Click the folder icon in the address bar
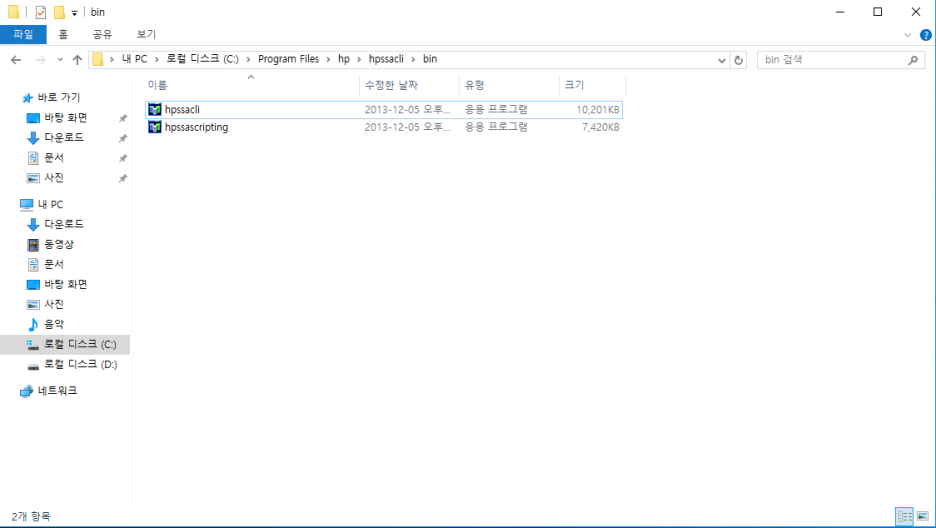Viewport: 936px width, 528px height. (98, 59)
